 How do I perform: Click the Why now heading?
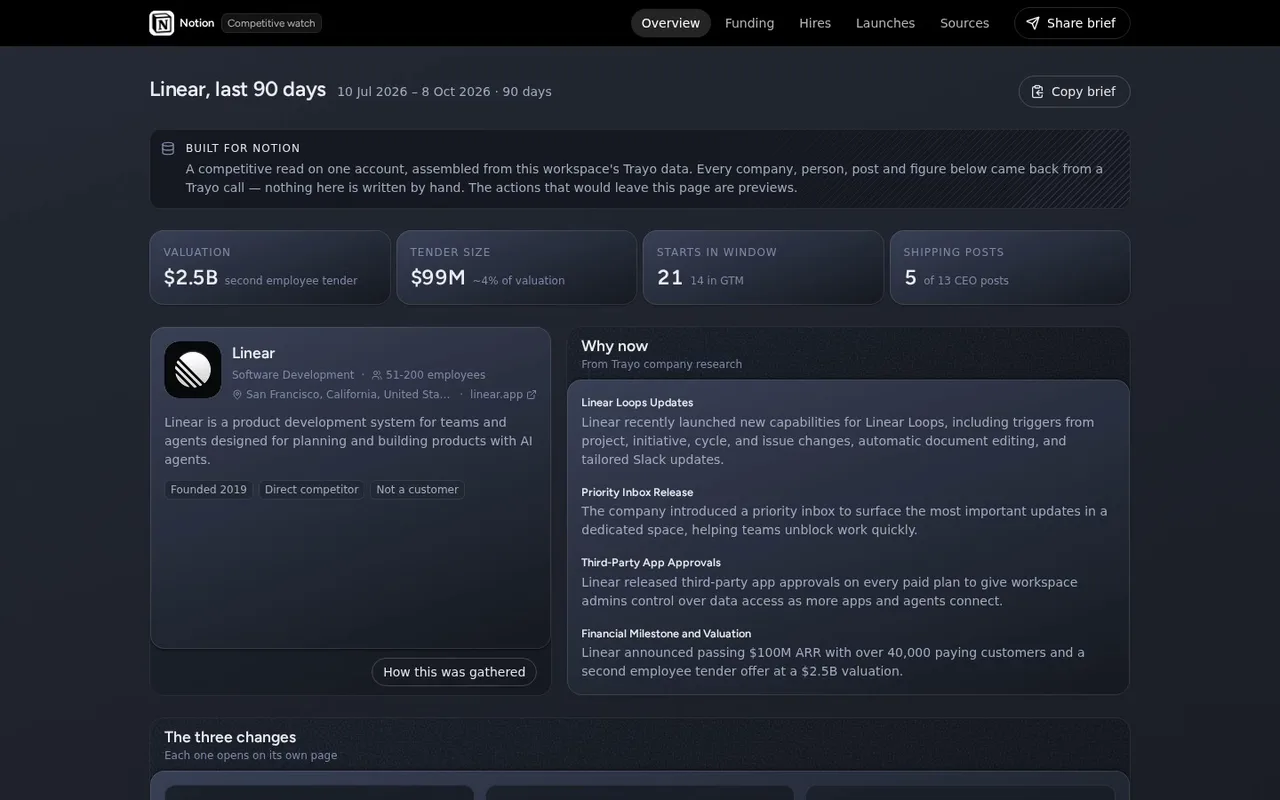pyautogui.click(x=615, y=346)
